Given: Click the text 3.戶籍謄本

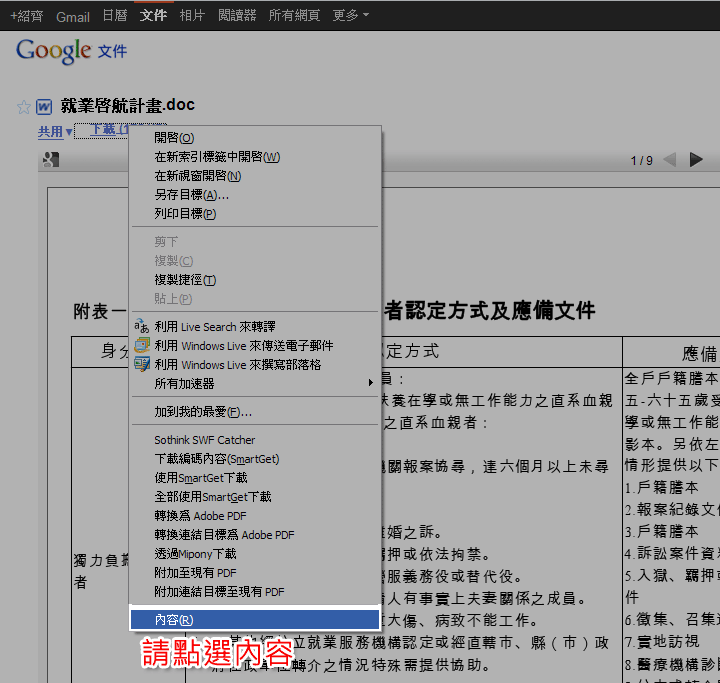Looking at the screenshot, I should click(662, 531).
